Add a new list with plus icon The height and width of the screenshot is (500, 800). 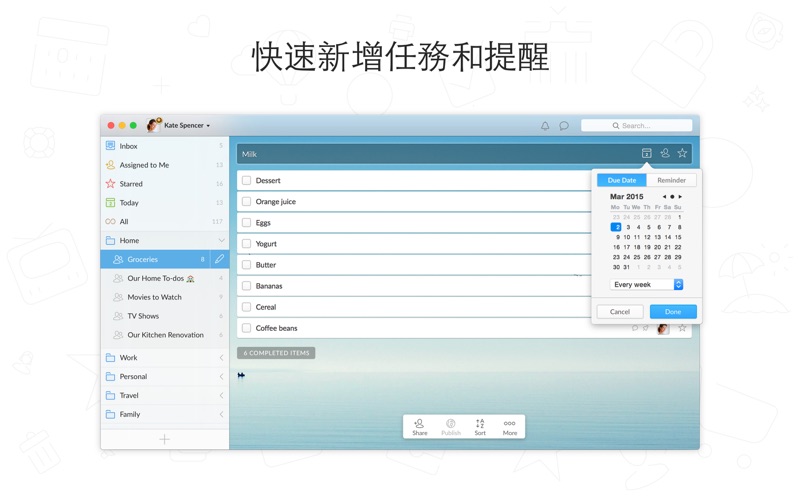tap(164, 439)
